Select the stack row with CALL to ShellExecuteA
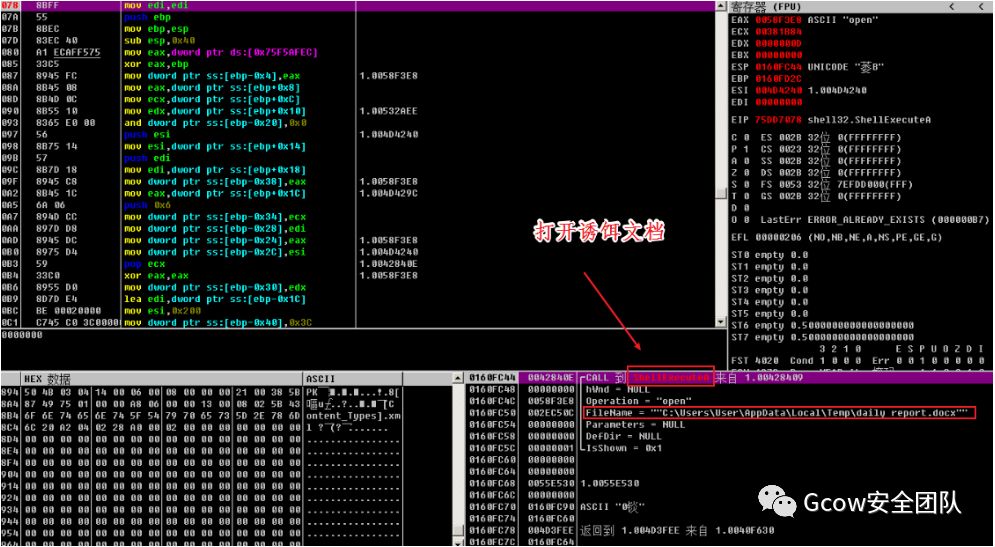This screenshot has height=547, width=995. coord(730,378)
